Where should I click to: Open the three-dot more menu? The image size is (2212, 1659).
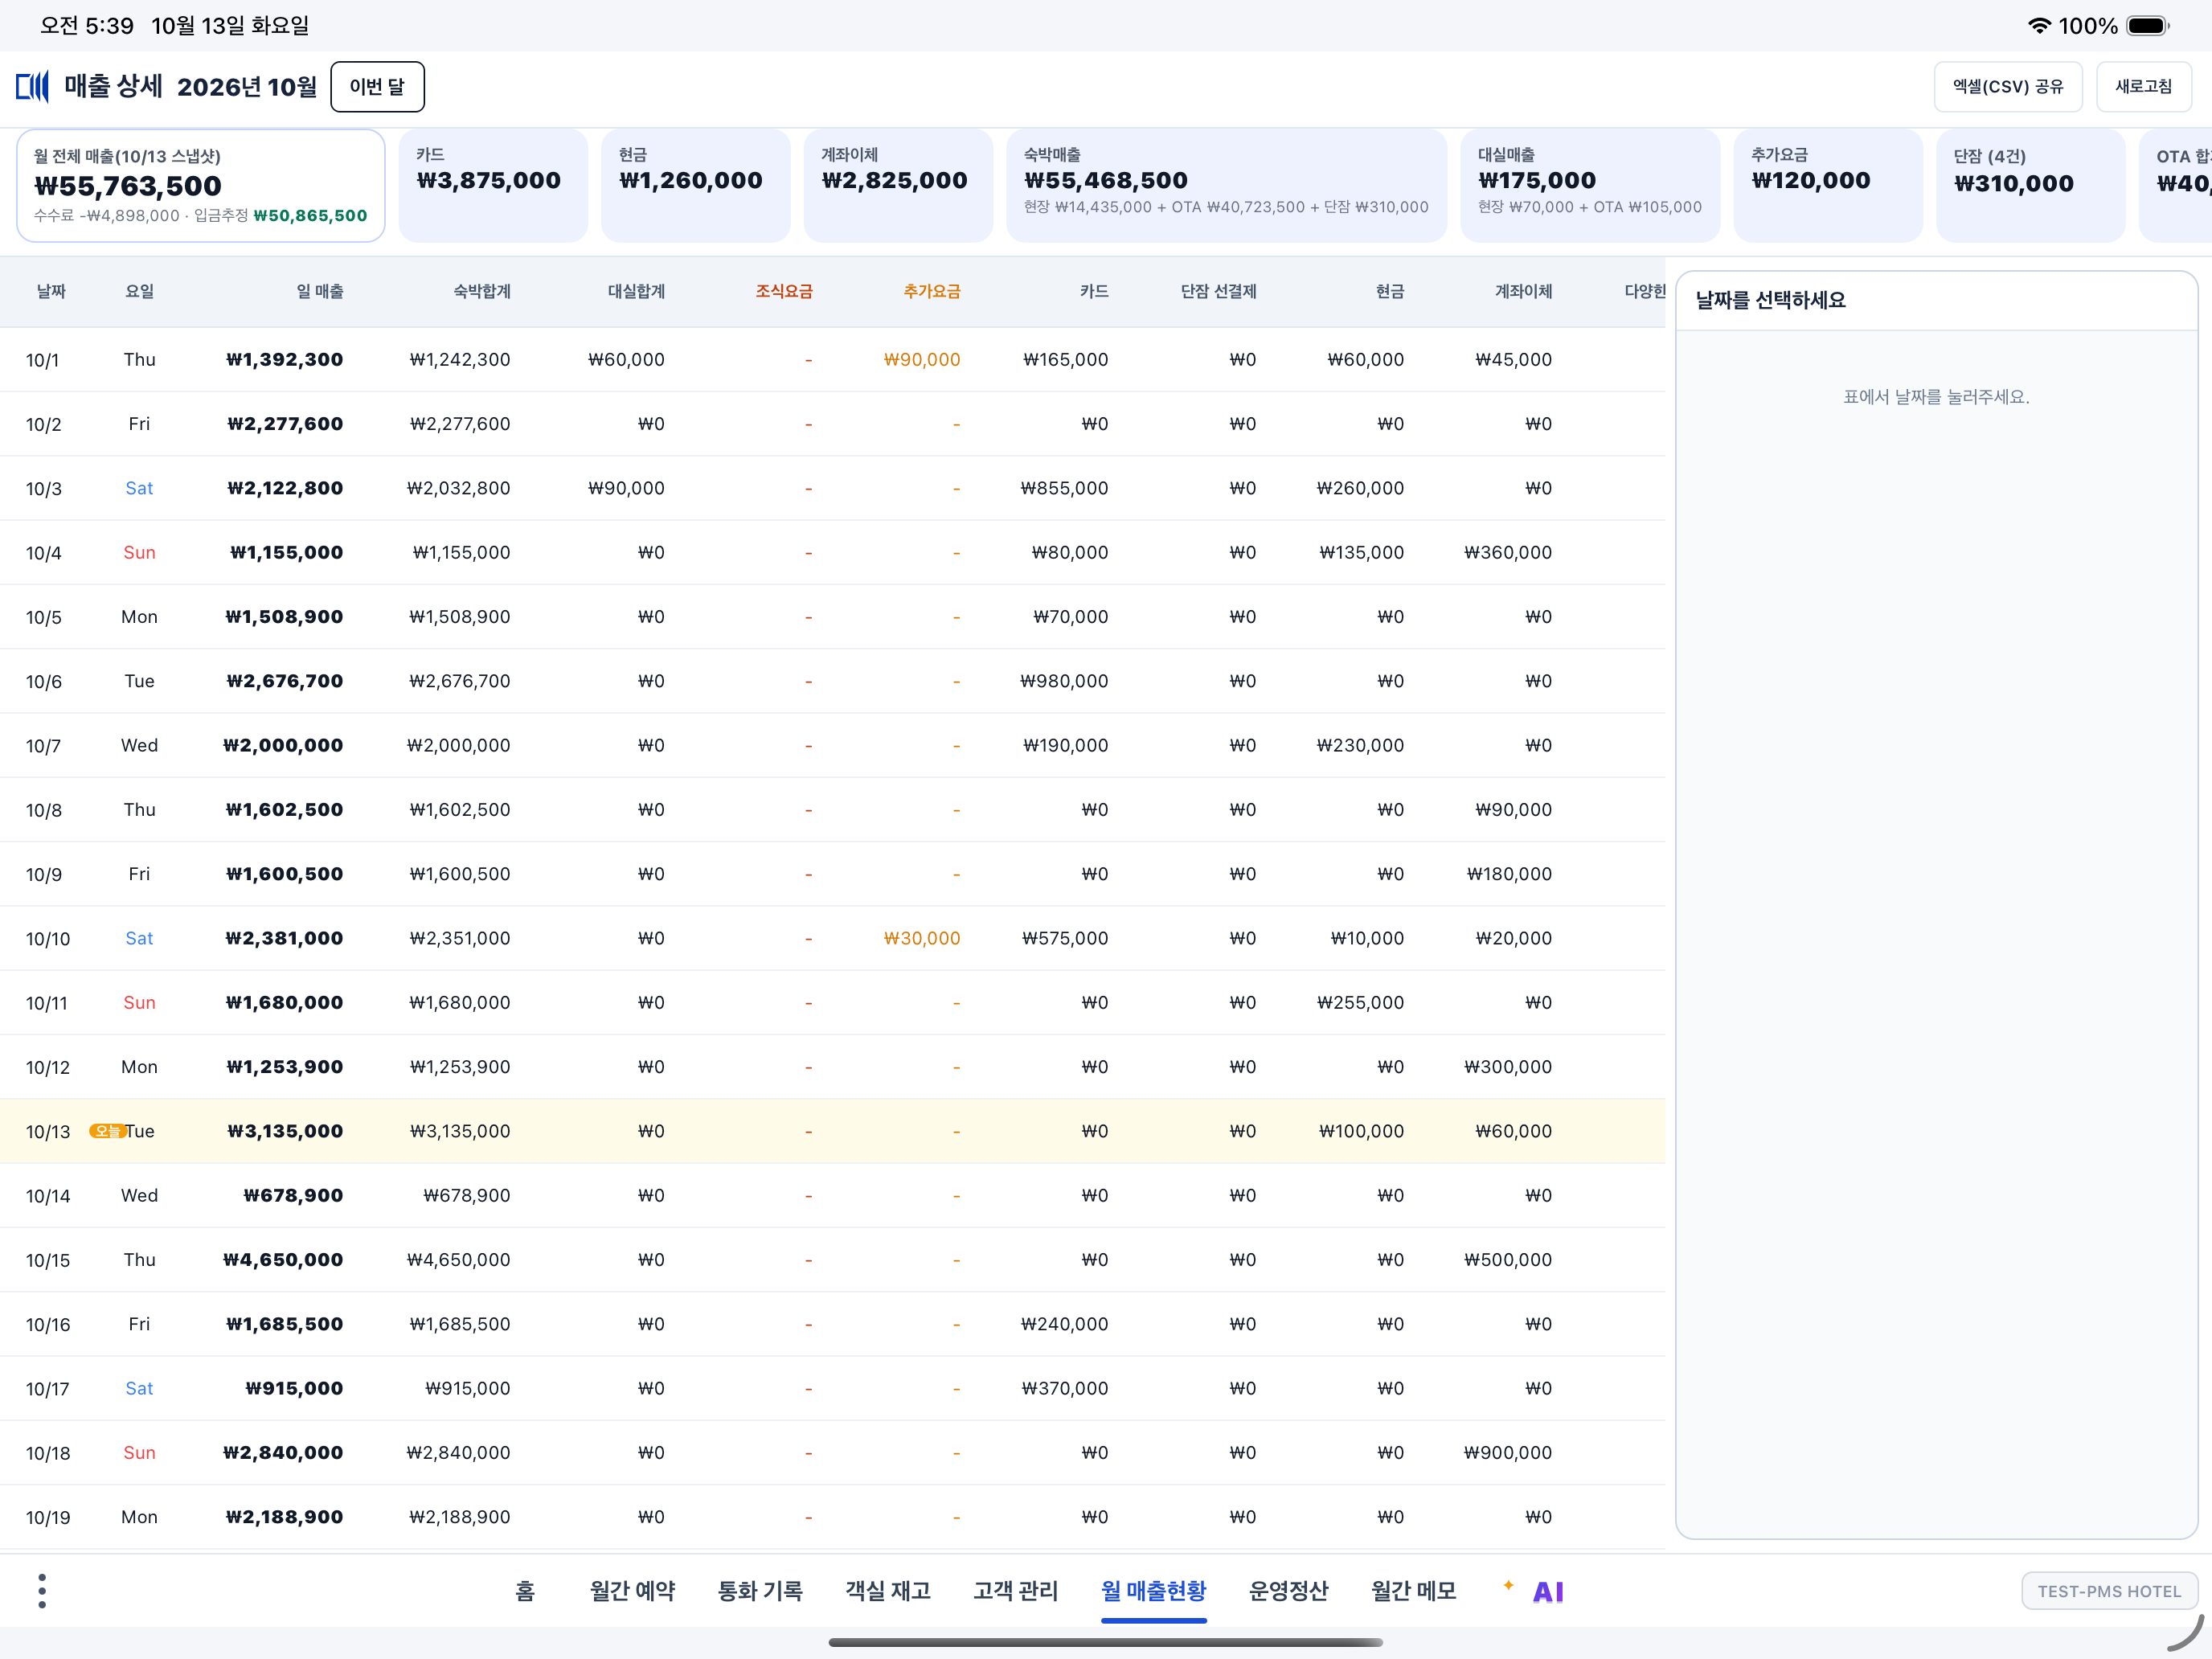click(x=42, y=1591)
